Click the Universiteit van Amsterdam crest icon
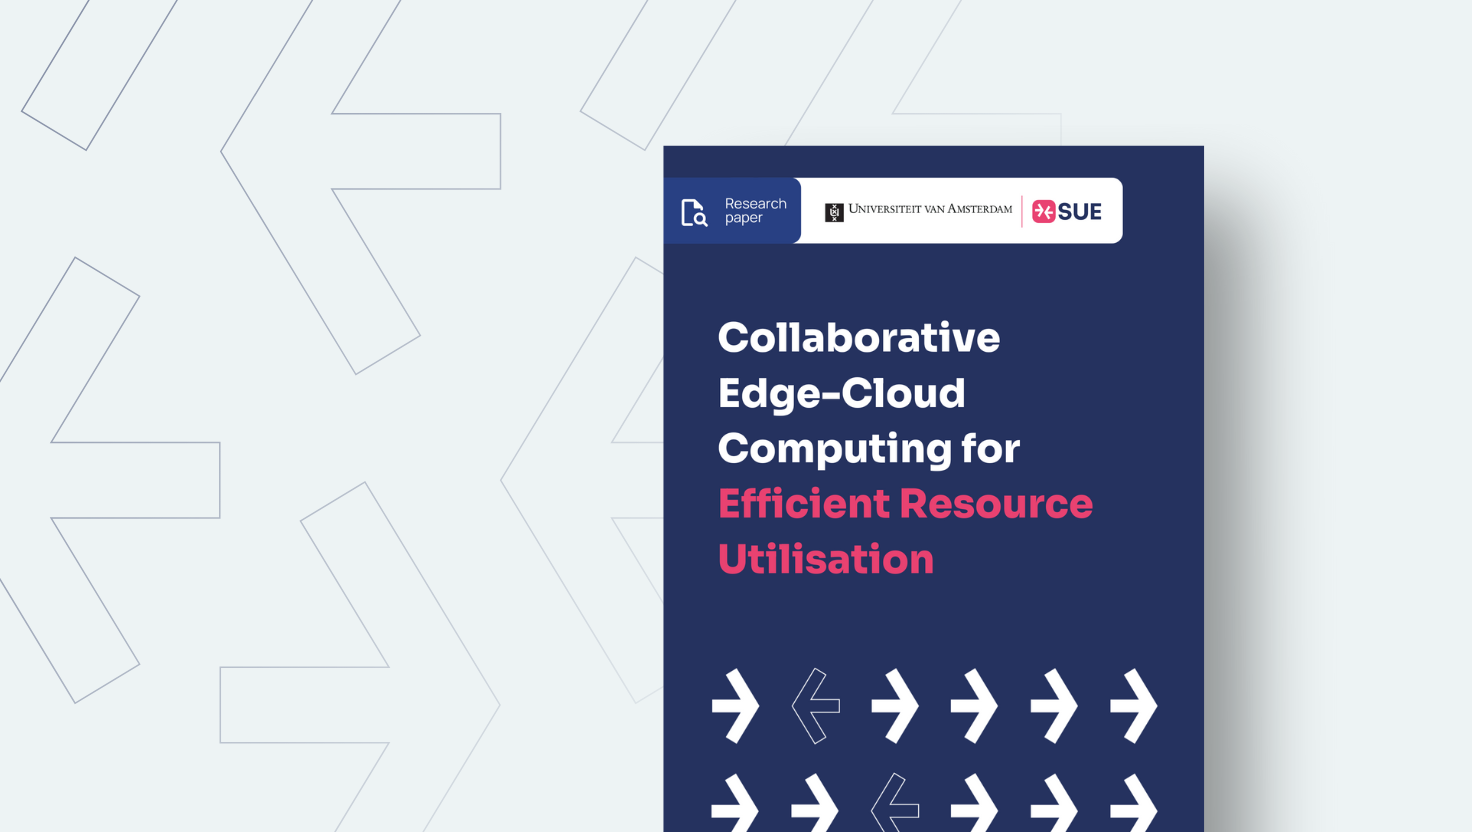Screen dimensions: 1472x832 pyautogui.click(x=834, y=212)
